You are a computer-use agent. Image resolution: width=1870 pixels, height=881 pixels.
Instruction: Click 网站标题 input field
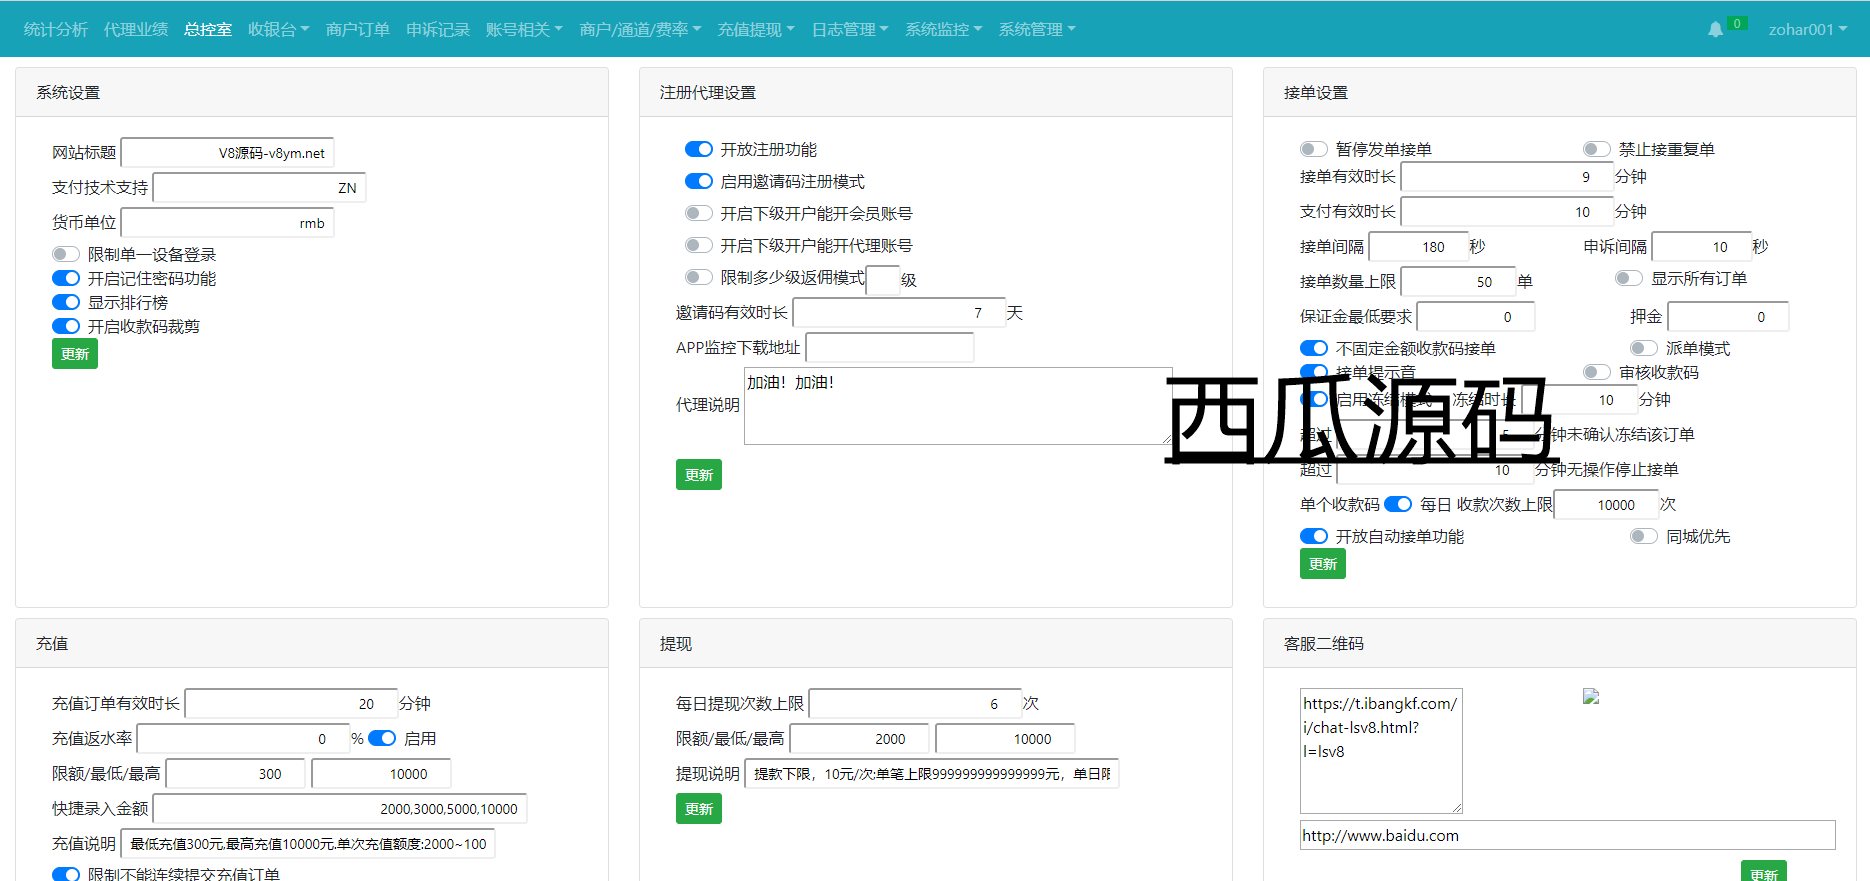(x=227, y=153)
